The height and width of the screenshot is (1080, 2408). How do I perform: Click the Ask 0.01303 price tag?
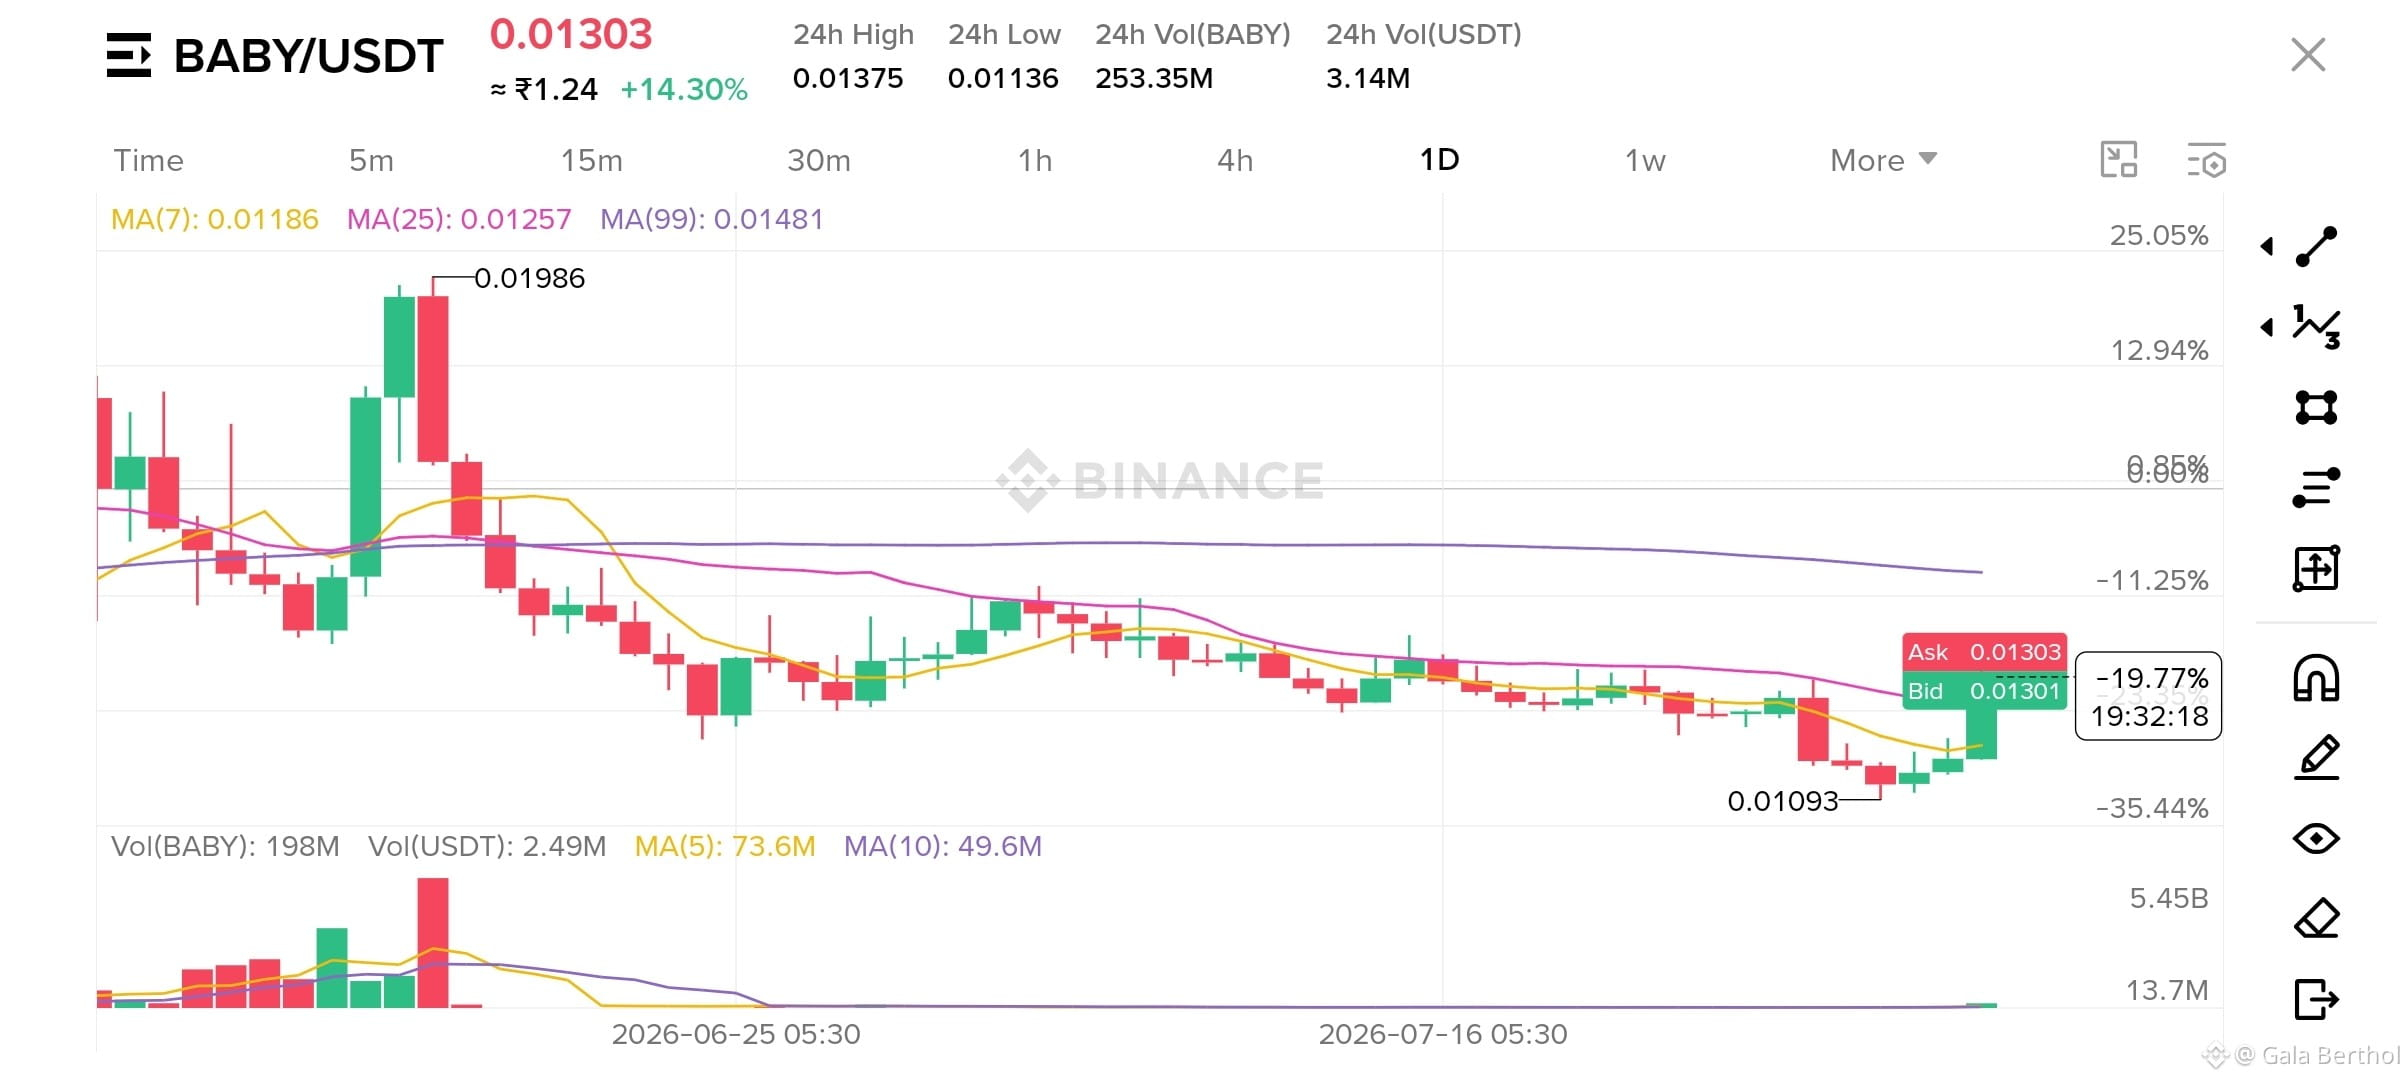point(1984,652)
